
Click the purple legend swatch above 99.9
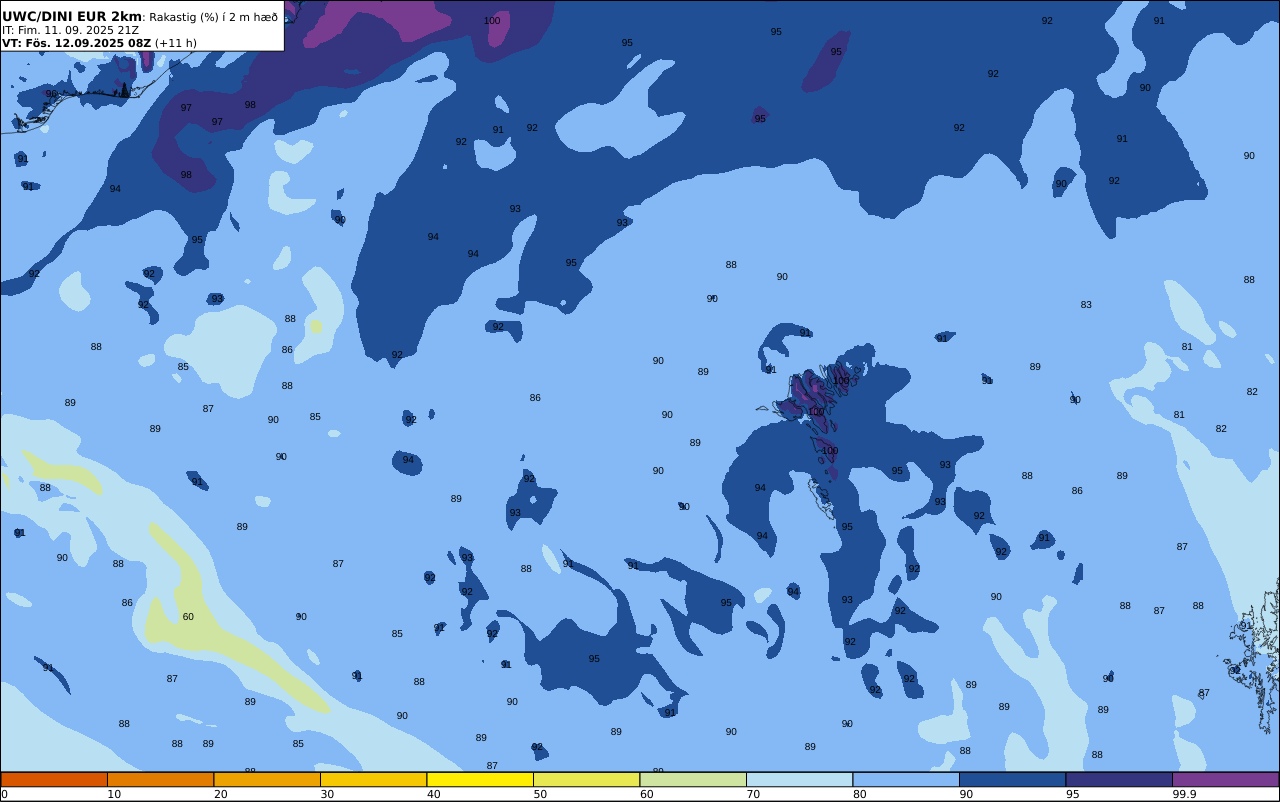(x=1225, y=779)
